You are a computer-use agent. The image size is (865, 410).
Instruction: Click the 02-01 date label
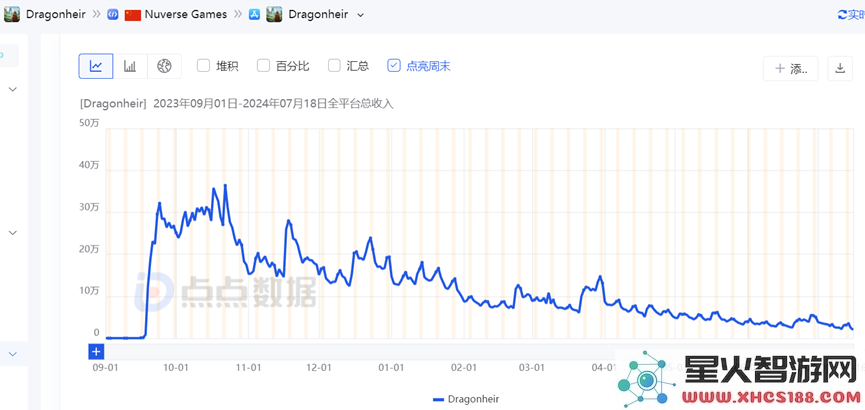tap(463, 368)
